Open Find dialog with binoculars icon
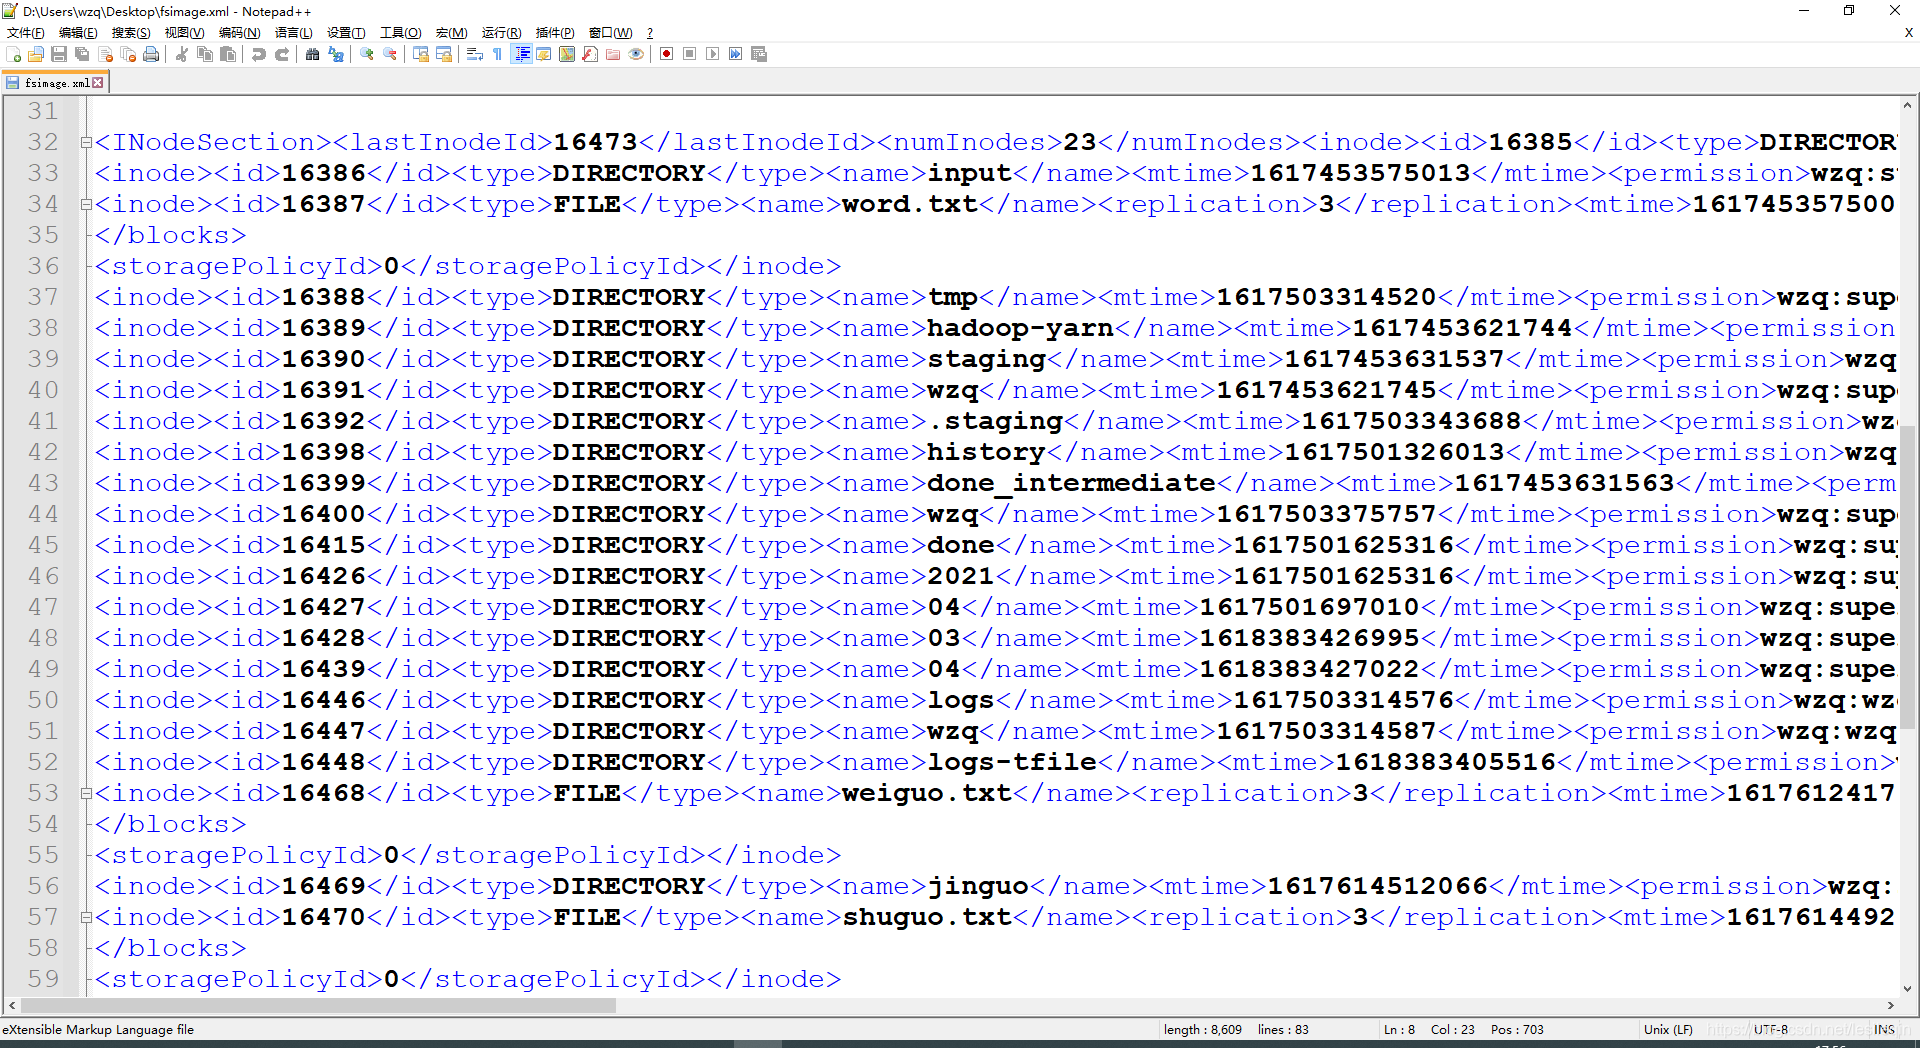This screenshot has width=1920, height=1048. pos(313,54)
